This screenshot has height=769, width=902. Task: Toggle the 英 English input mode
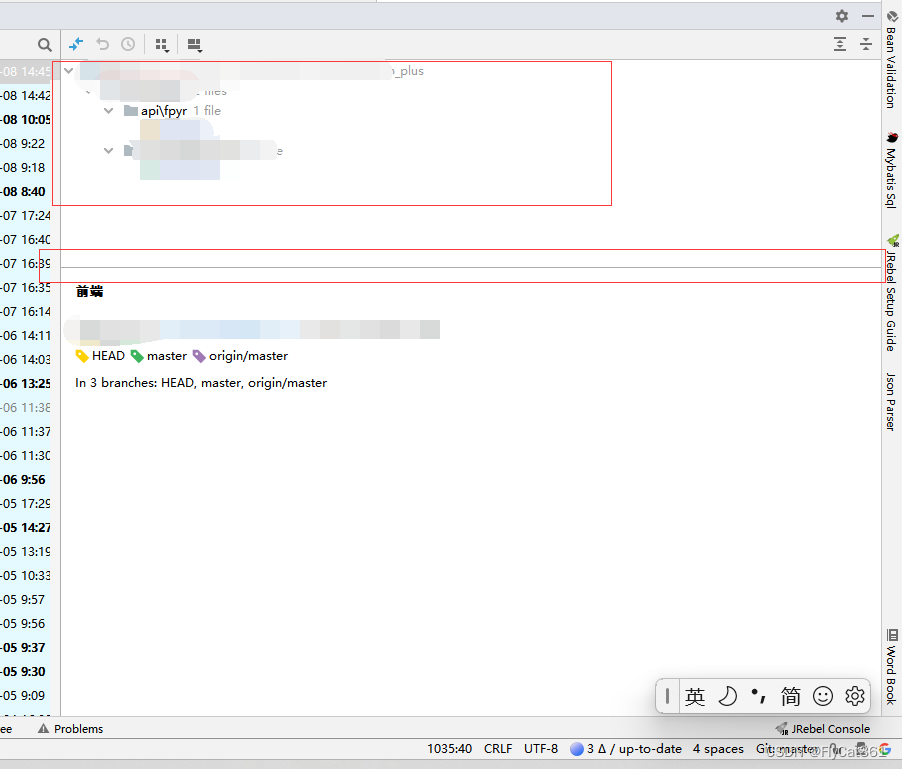coord(695,696)
